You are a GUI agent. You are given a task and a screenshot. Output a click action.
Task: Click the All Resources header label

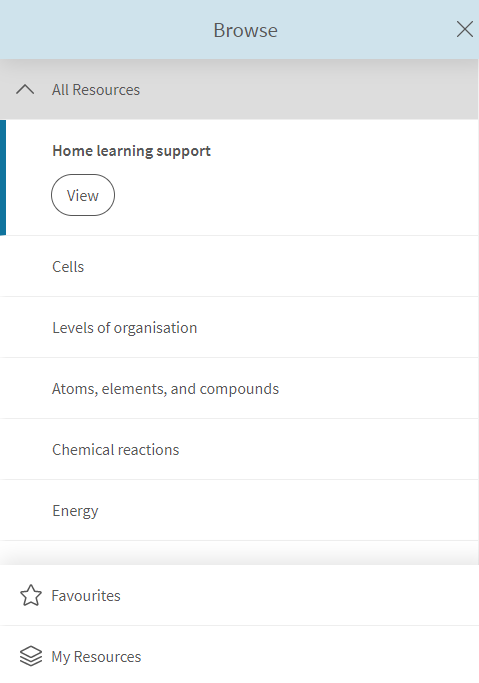point(96,90)
